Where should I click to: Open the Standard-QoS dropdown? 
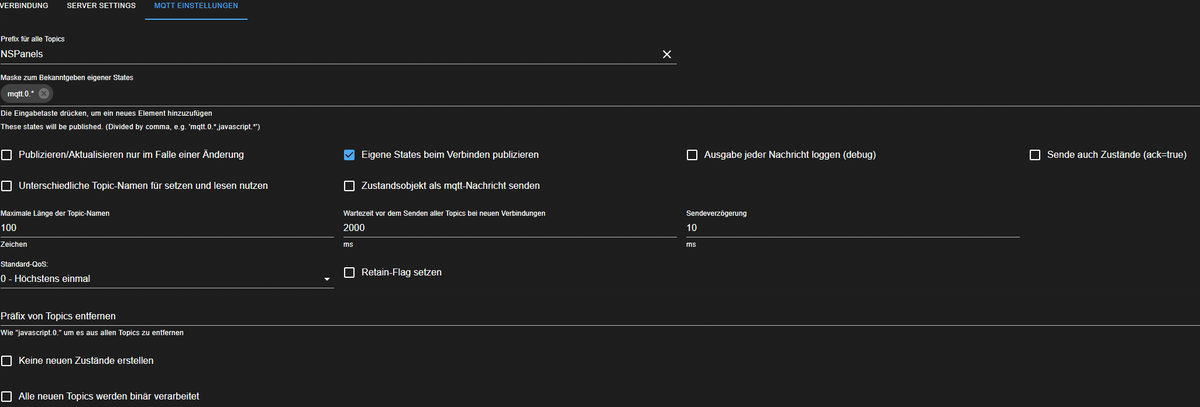(x=167, y=278)
